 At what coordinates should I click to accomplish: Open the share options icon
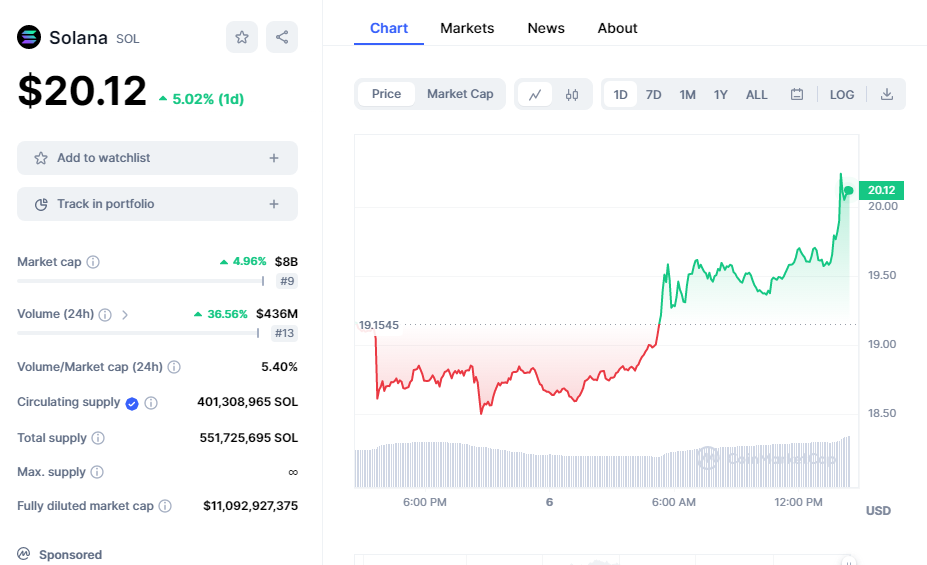(282, 37)
